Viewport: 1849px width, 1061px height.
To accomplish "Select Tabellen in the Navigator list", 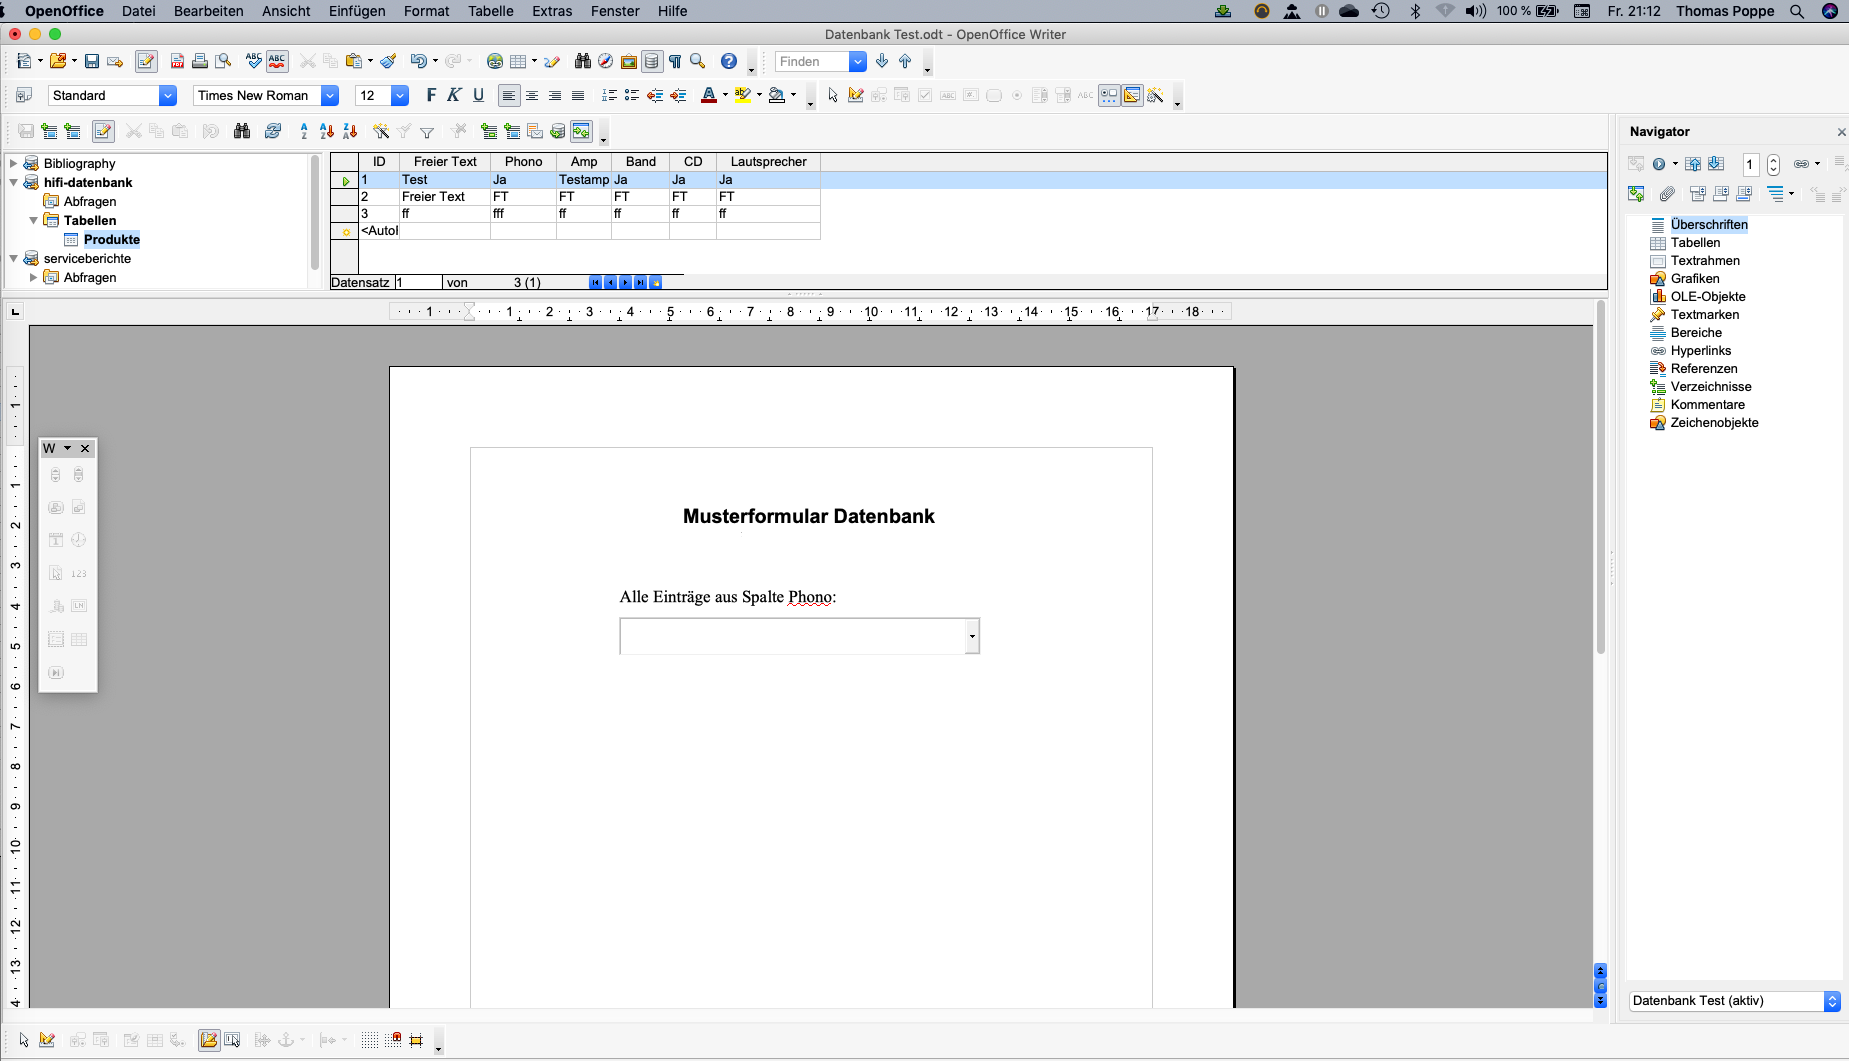I will [x=1695, y=243].
